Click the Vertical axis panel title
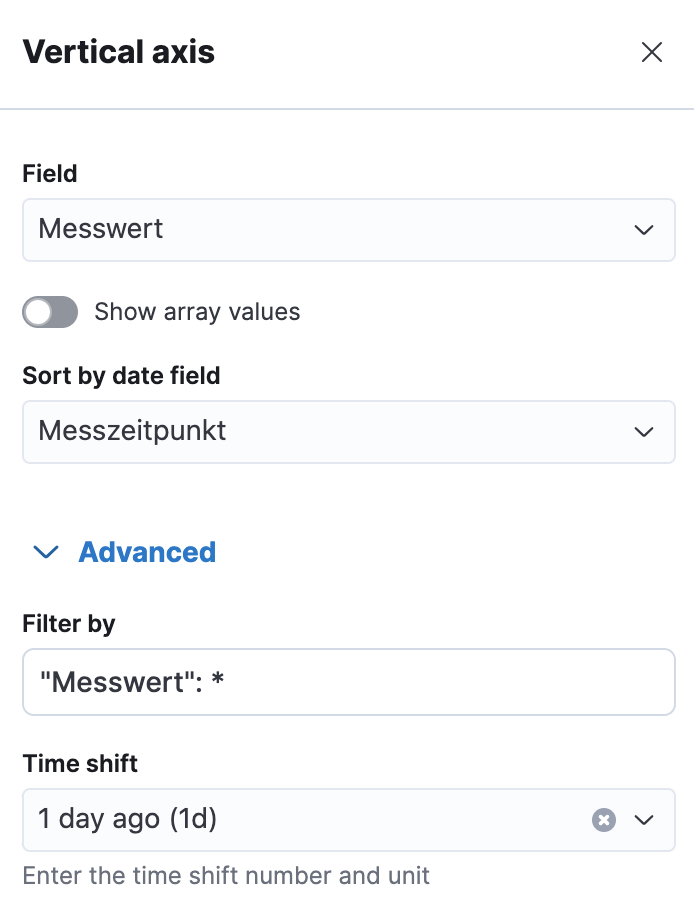694x910 pixels. point(118,51)
